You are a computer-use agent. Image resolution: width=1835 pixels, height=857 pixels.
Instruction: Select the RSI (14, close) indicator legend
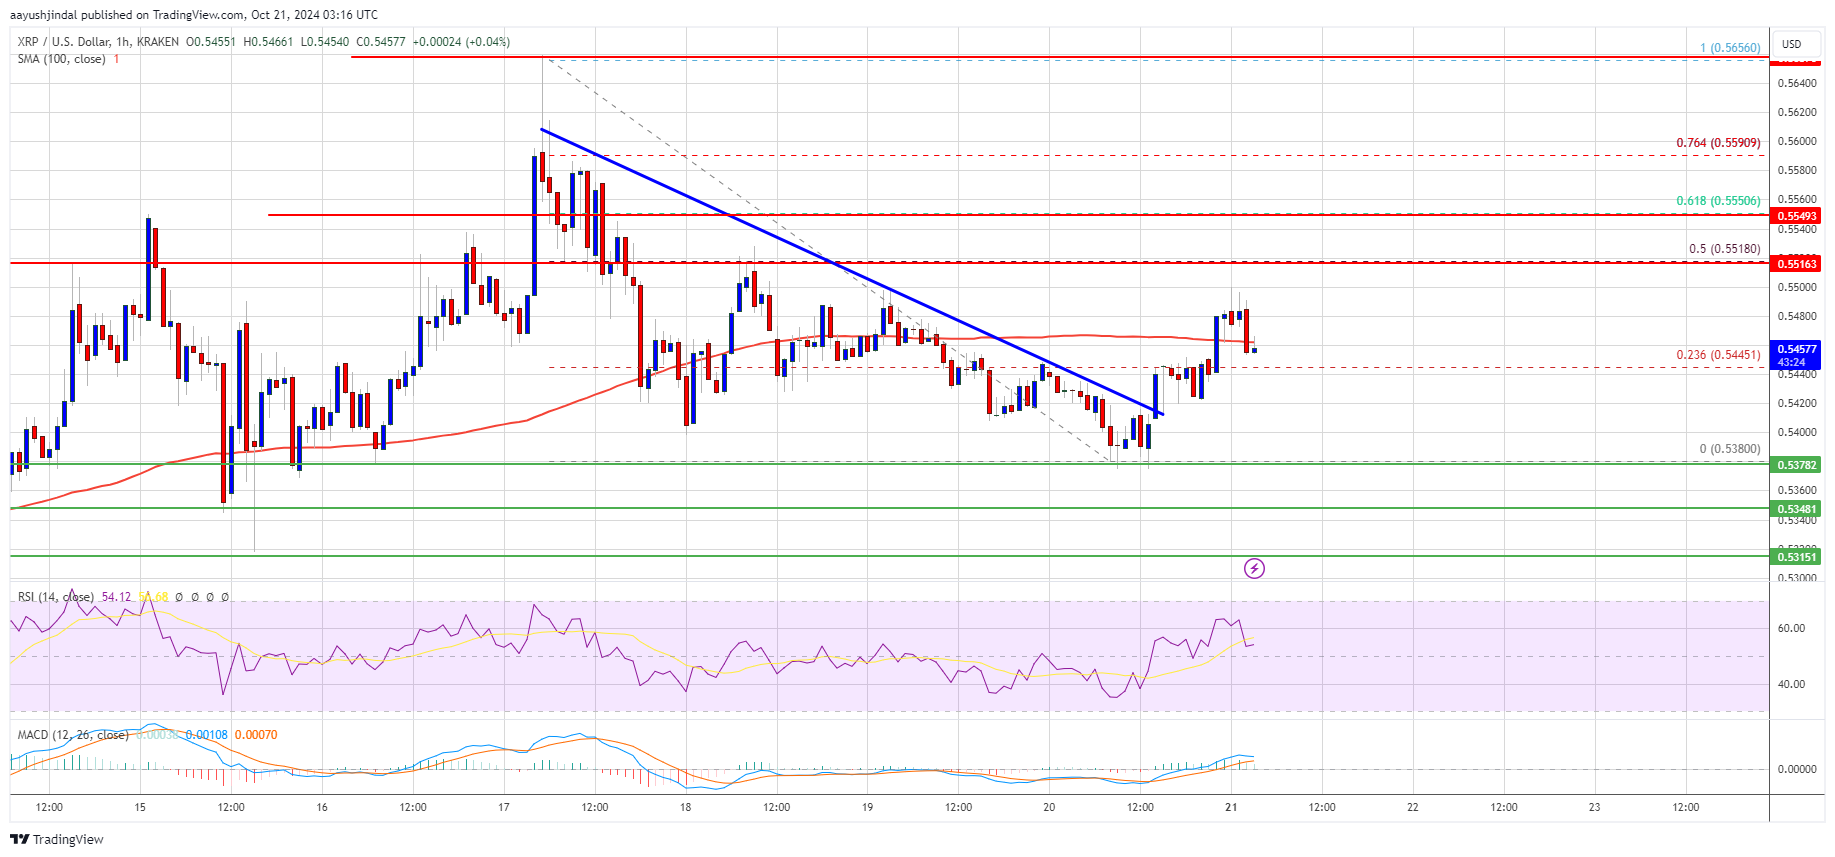[x=55, y=597]
